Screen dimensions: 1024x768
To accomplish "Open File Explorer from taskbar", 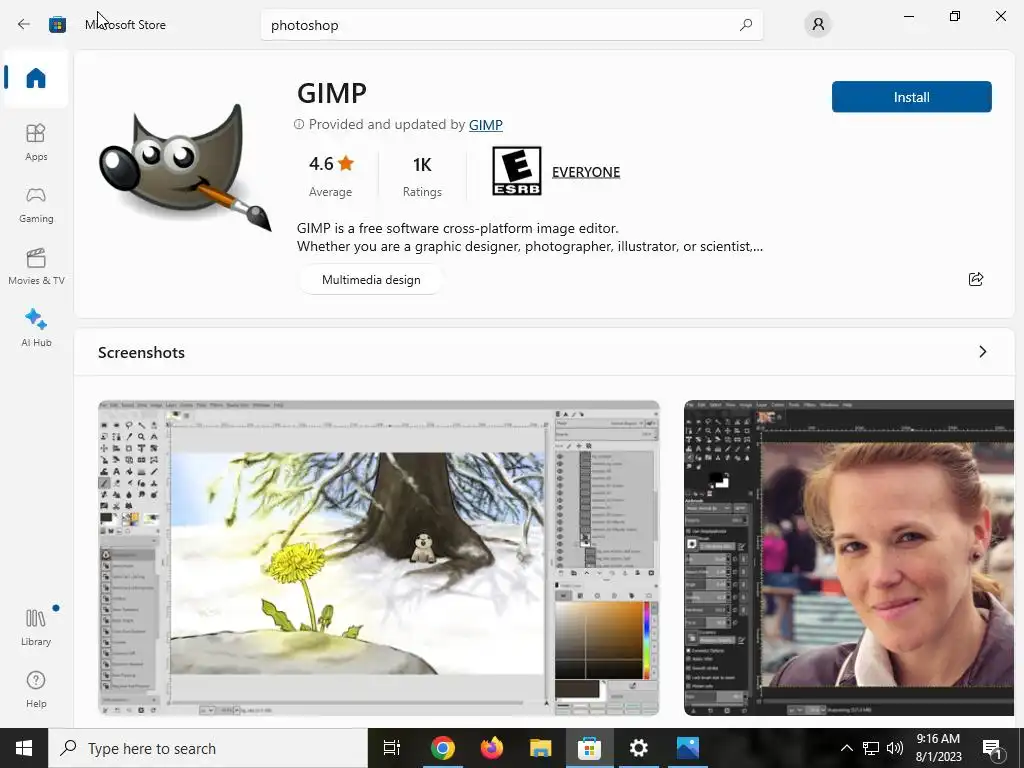I will click(540, 748).
